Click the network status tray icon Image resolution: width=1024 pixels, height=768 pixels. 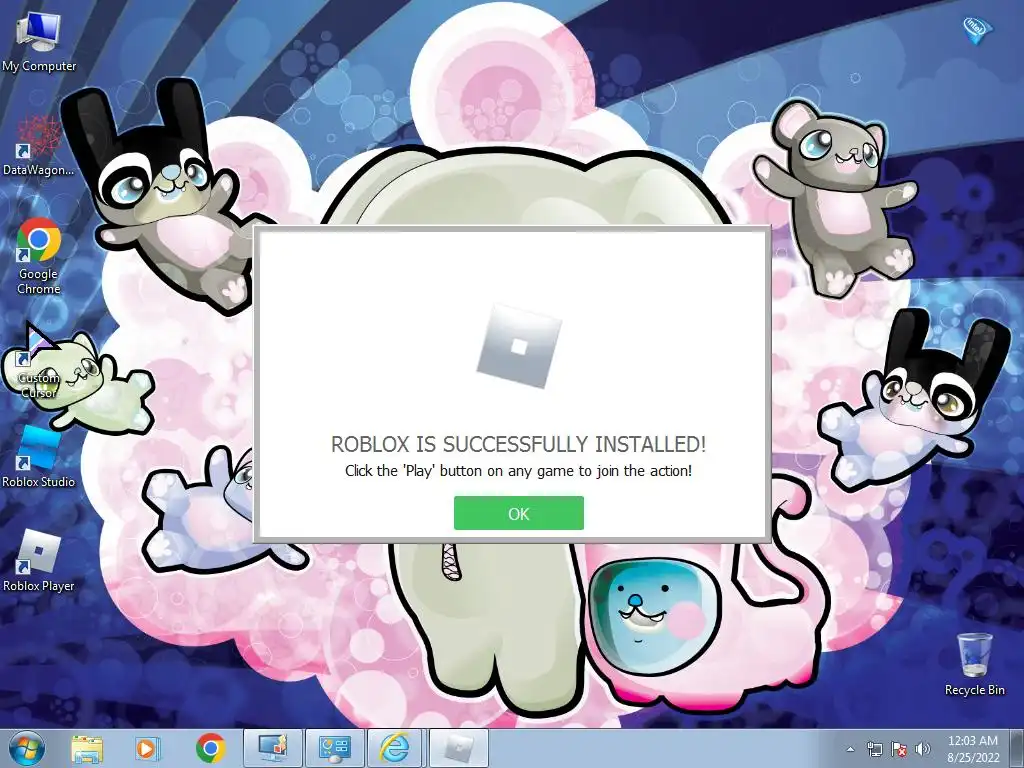[x=874, y=749]
